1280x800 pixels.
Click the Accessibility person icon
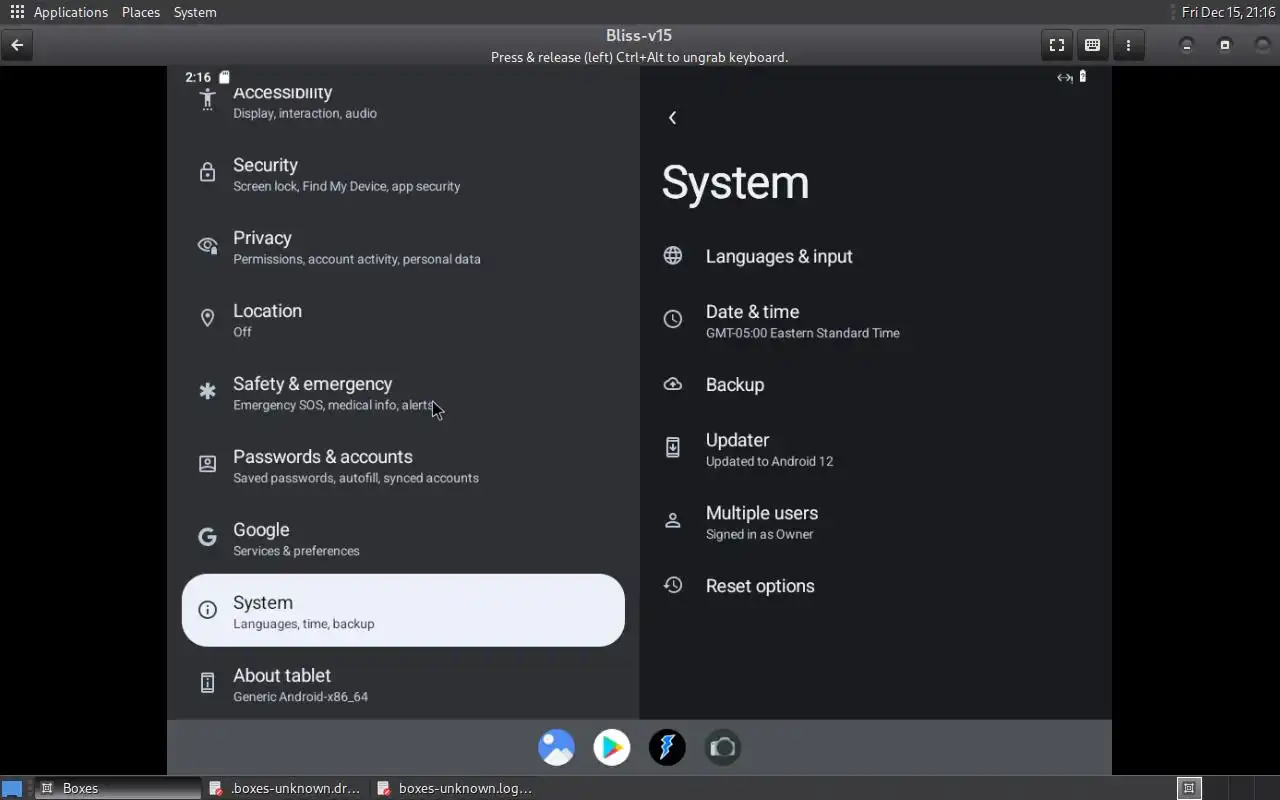[x=207, y=99]
